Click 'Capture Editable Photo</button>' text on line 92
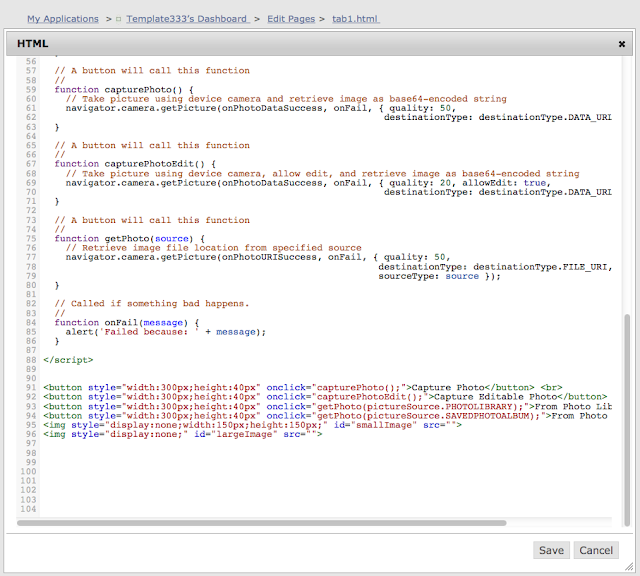 [520, 397]
